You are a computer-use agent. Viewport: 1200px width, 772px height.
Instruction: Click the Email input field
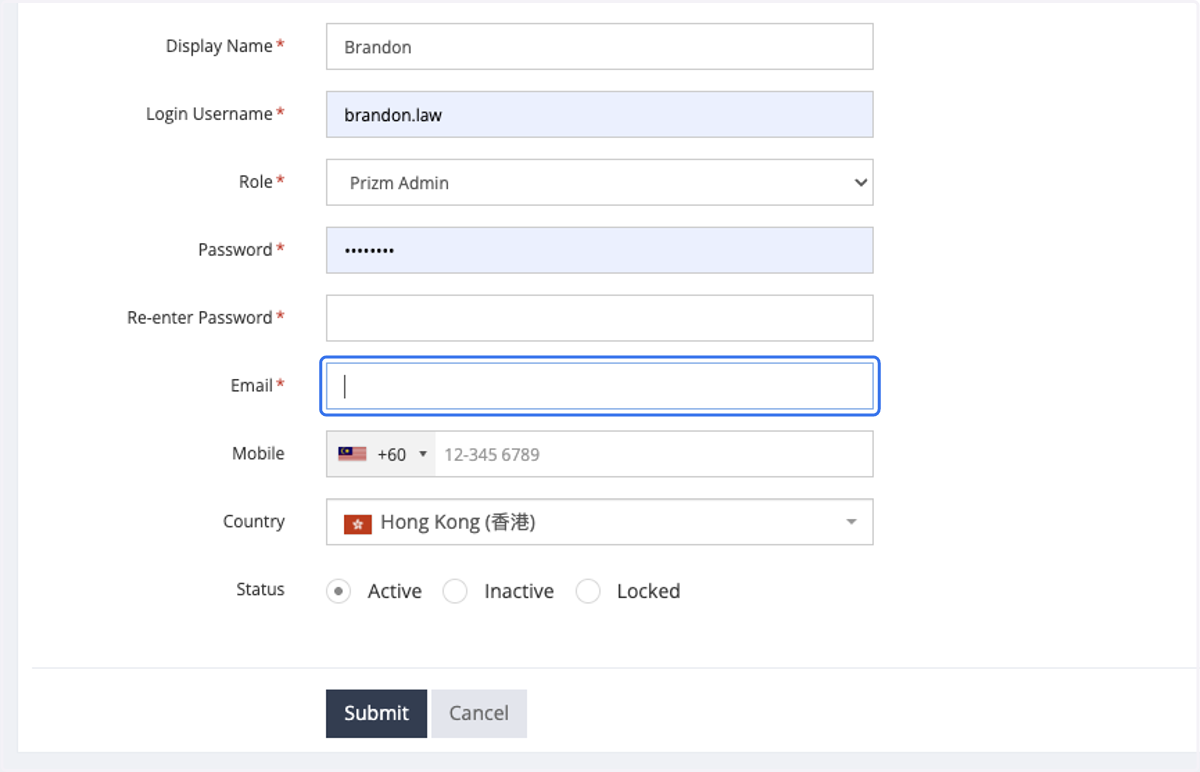[599, 386]
